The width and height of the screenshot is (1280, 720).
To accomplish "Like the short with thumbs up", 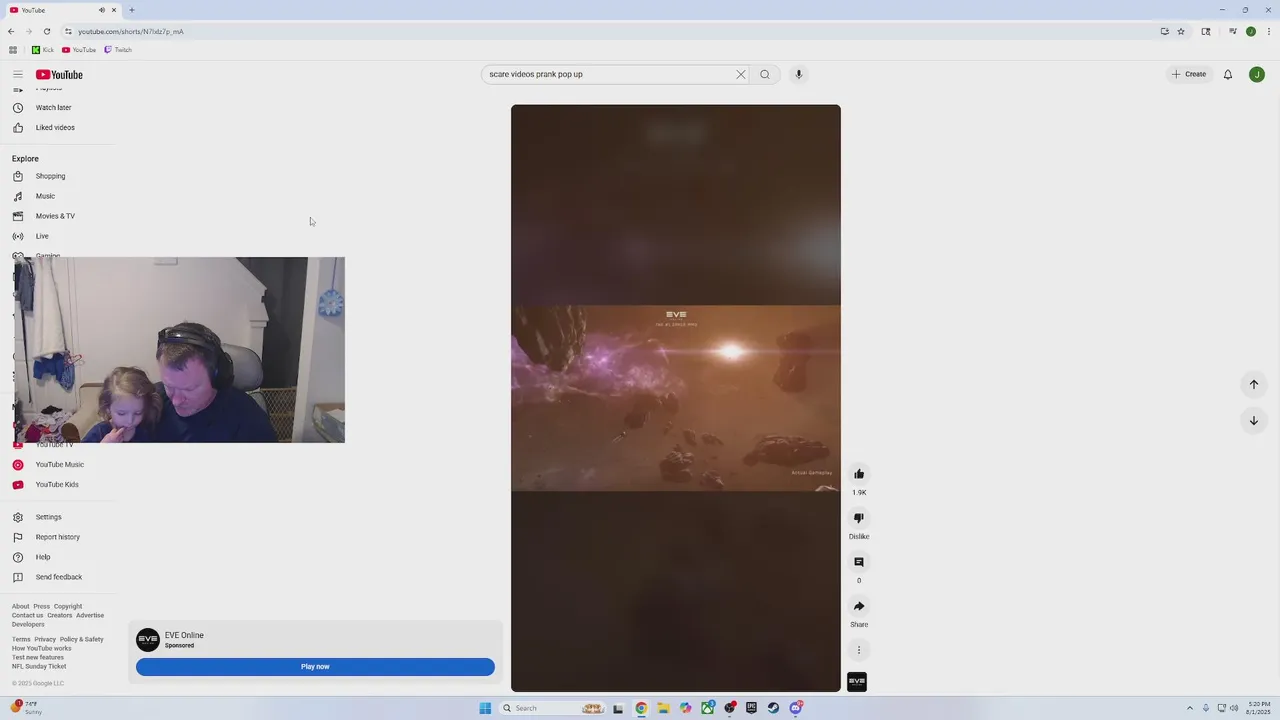I will pyautogui.click(x=859, y=474).
